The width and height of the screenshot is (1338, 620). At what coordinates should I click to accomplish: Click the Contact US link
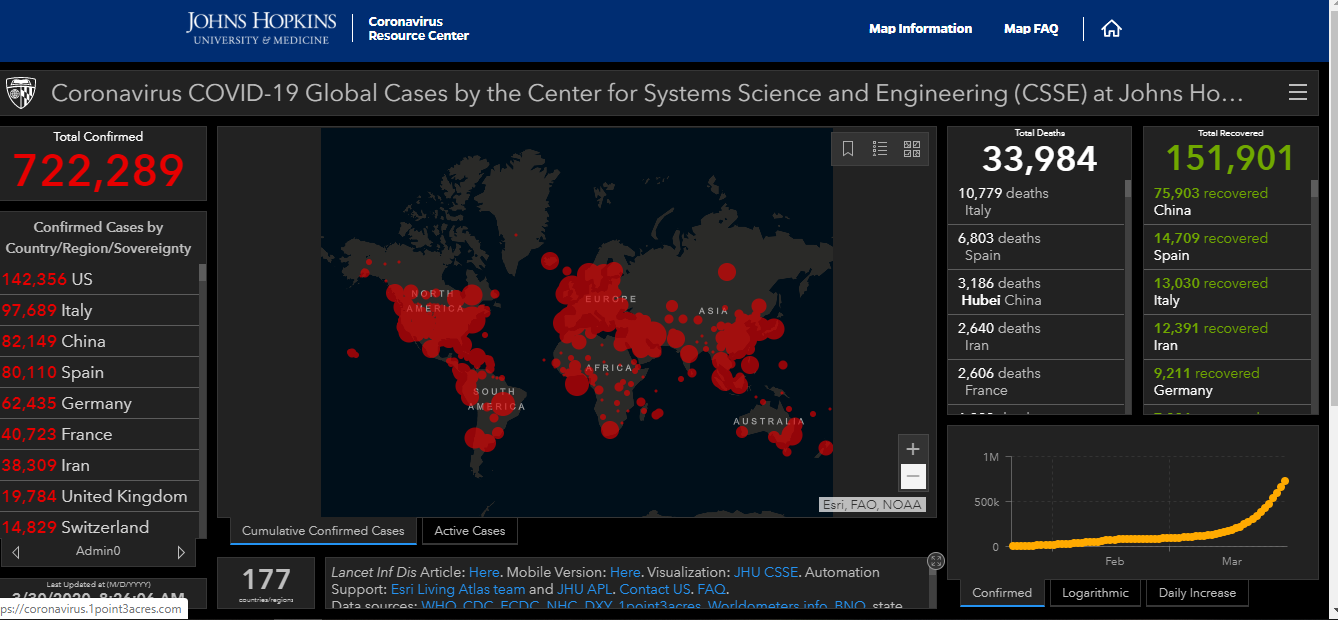tap(655, 590)
